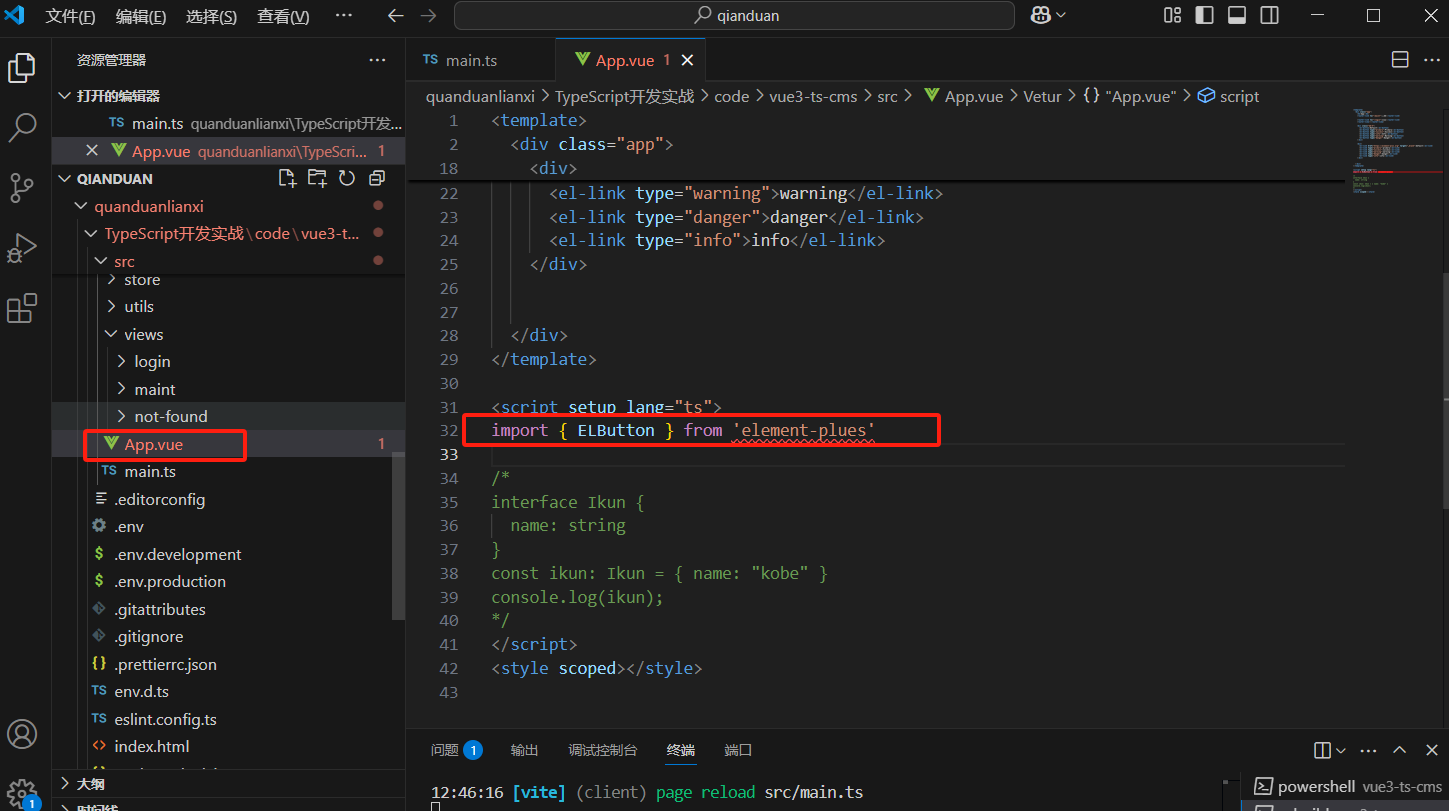The image size is (1449, 811).
Task: Open Explorer views ellipsis next to 资源管理器
Action: 377,60
